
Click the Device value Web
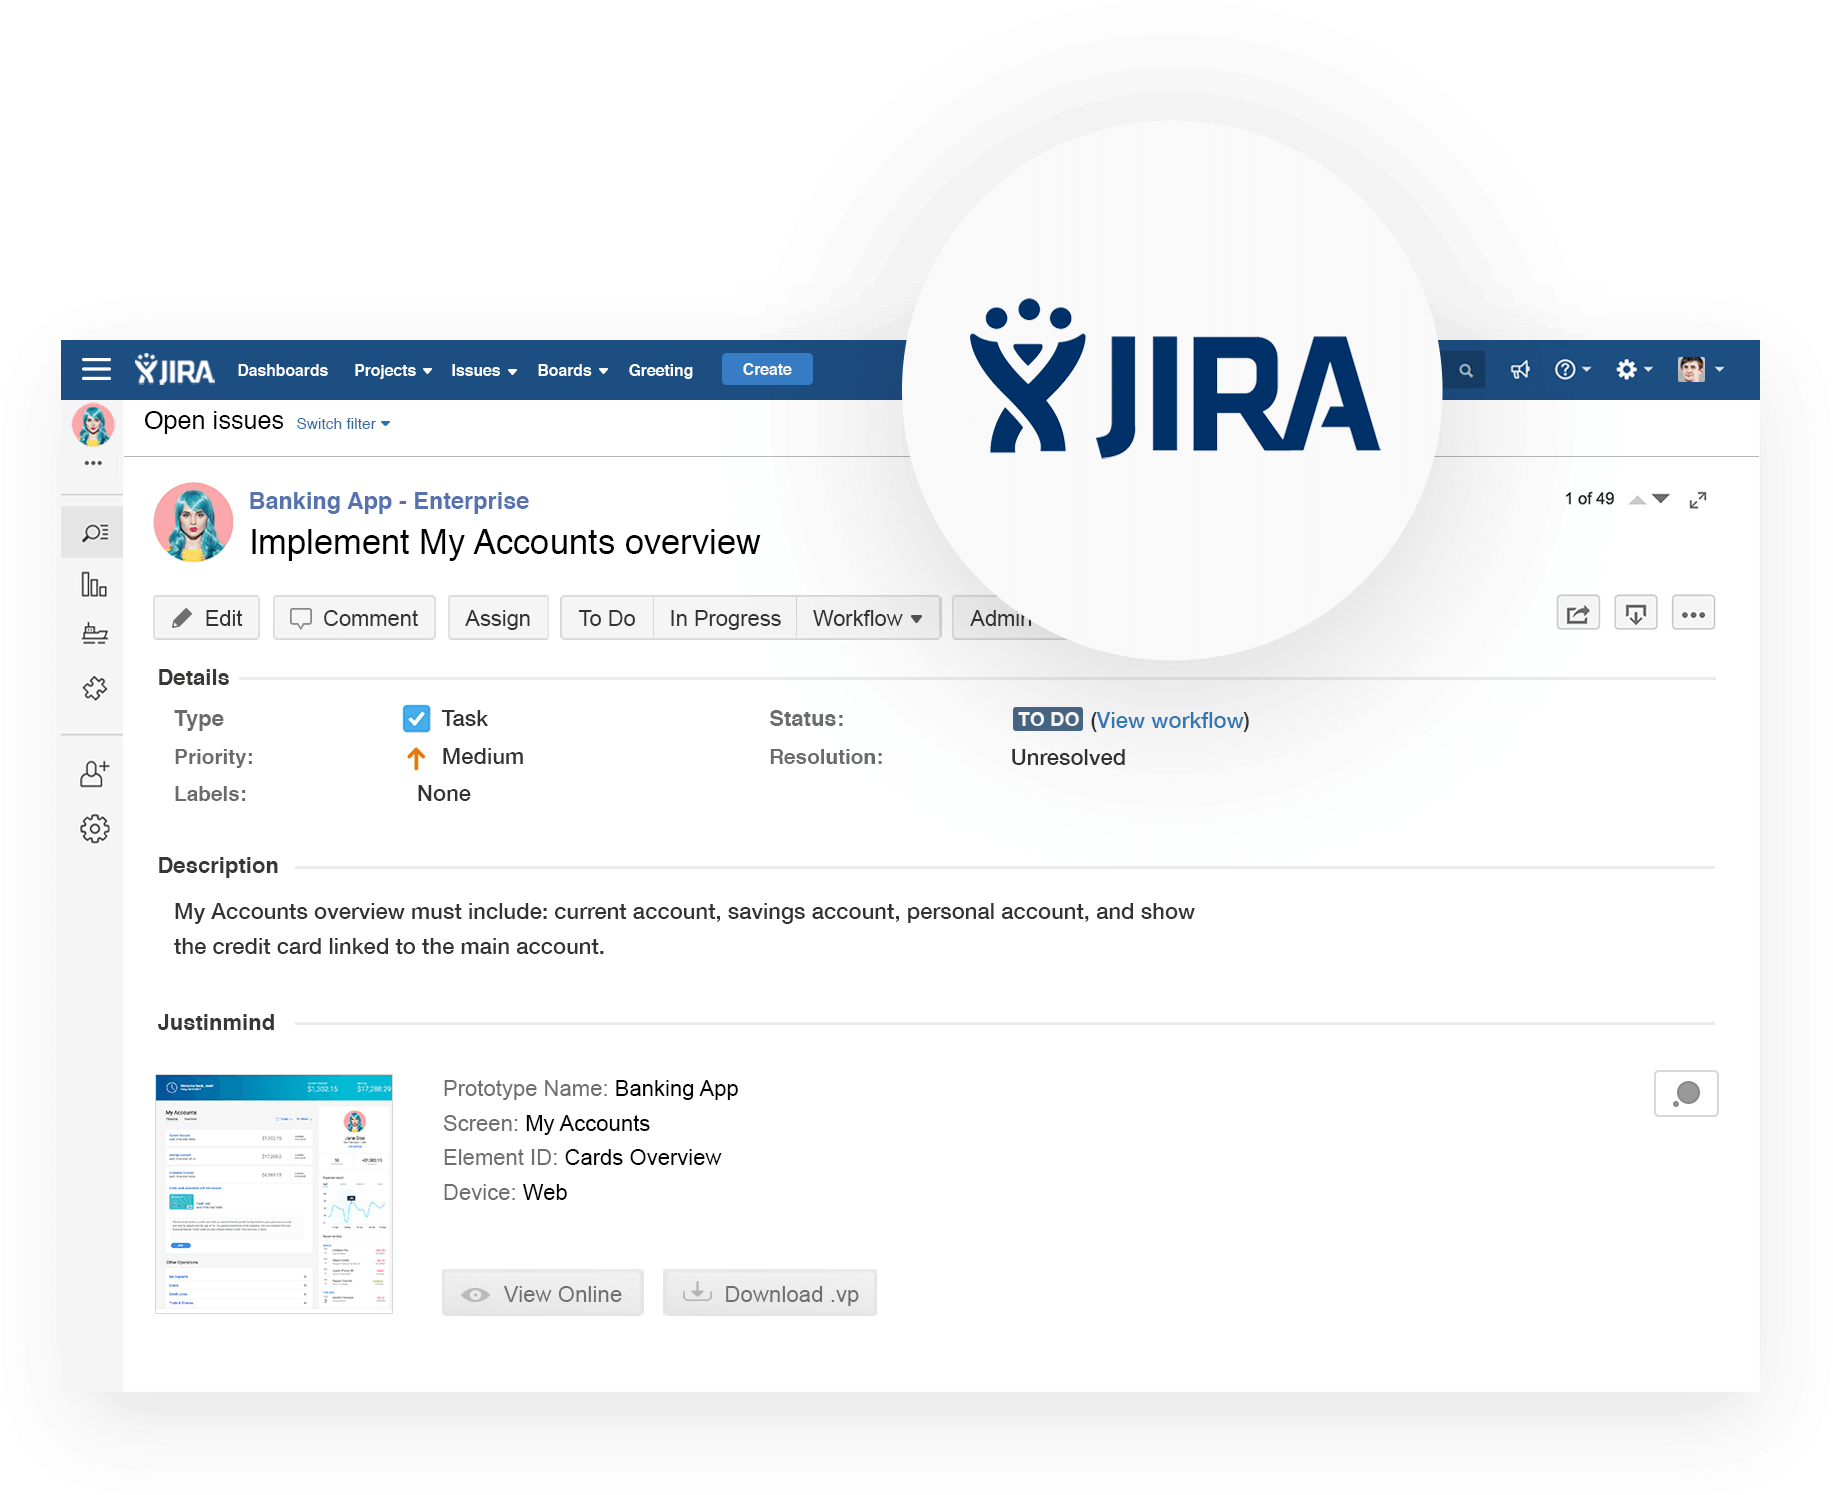[545, 1192]
